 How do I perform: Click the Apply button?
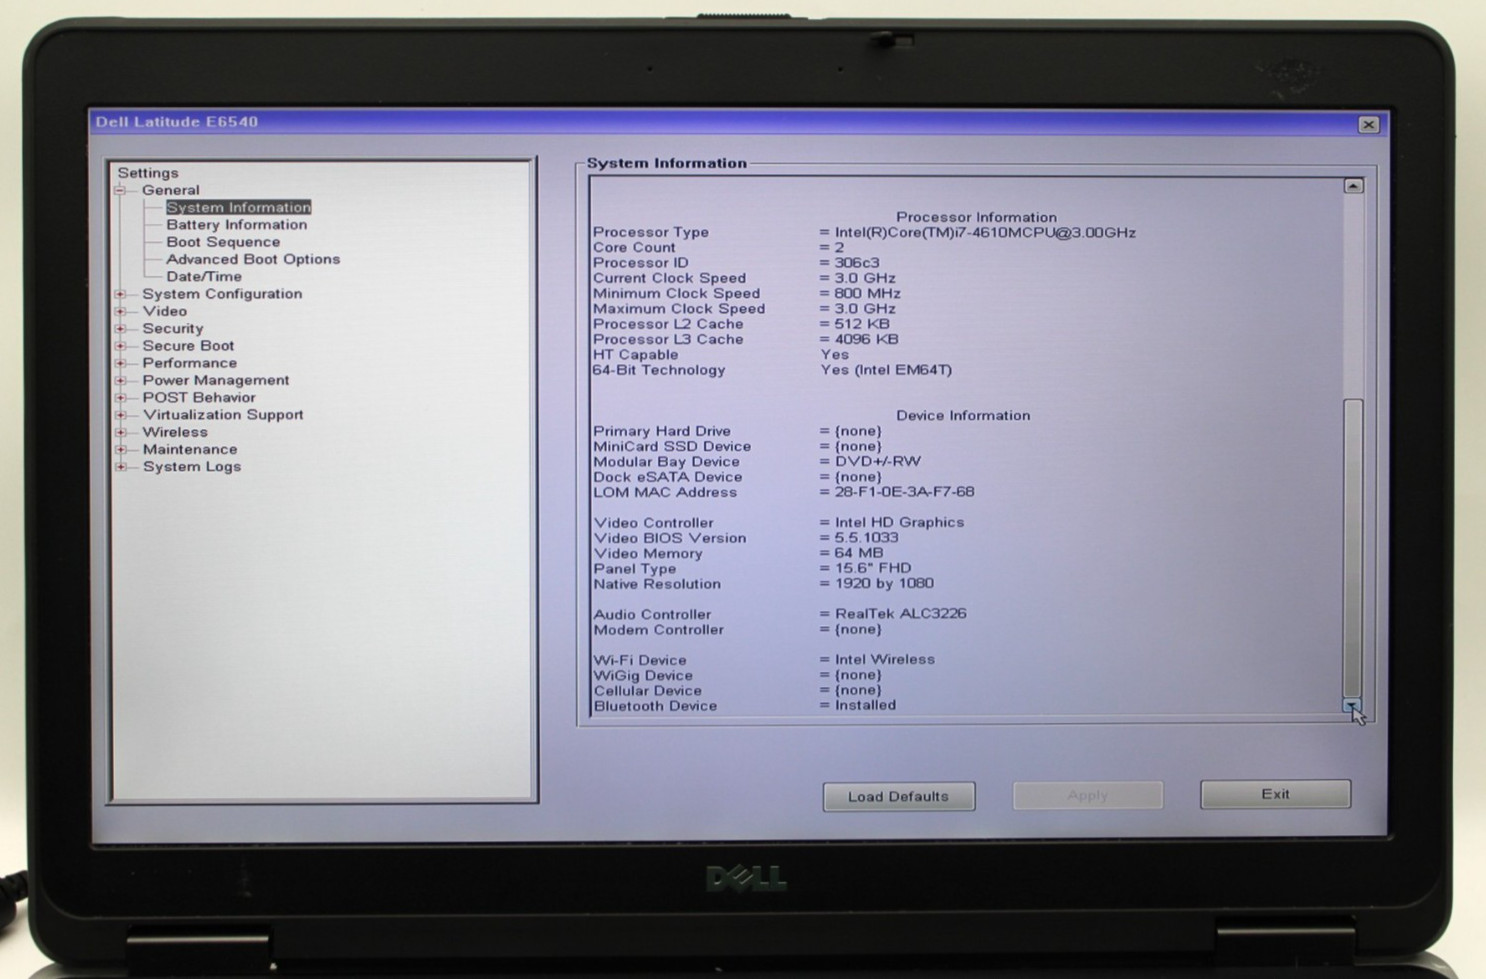pyautogui.click(x=1088, y=796)
